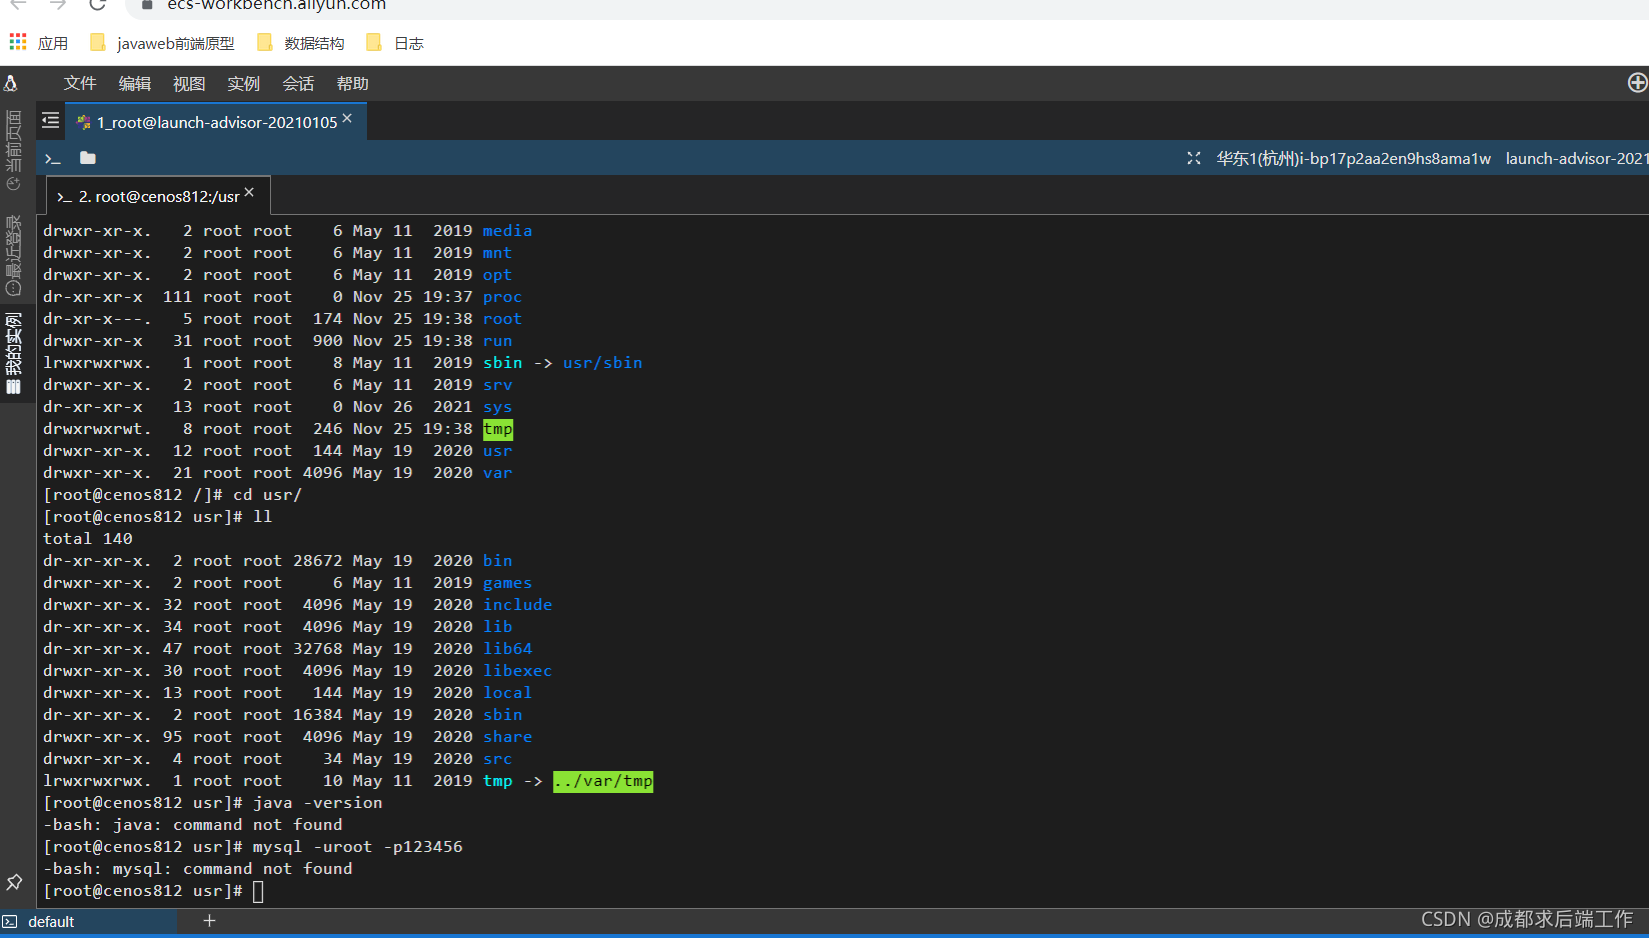Click the 'lib64' directory name

[507, 649]
